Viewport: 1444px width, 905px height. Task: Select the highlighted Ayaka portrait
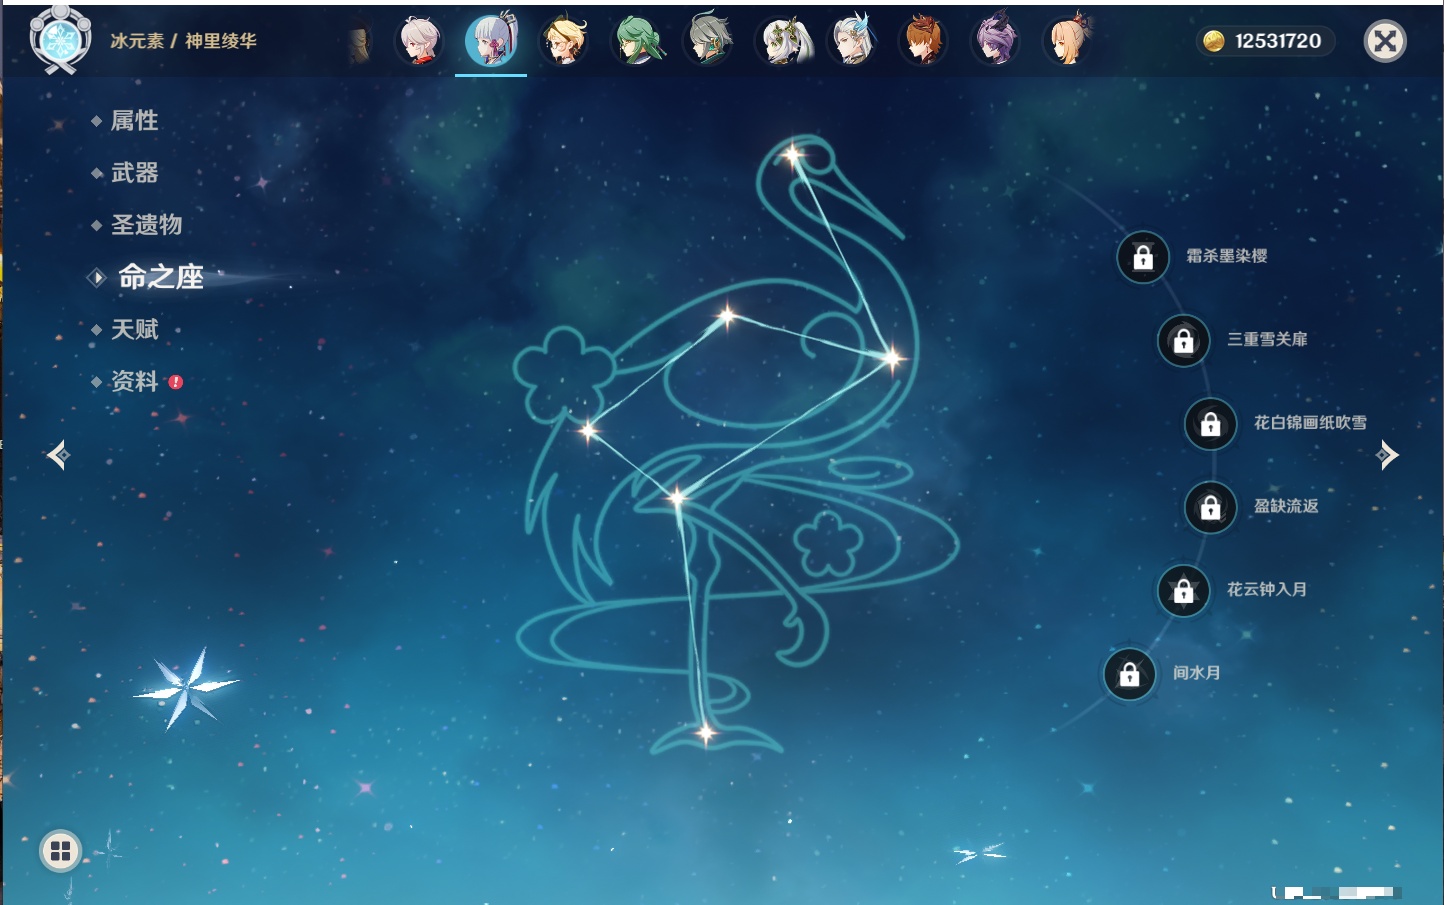491,40
